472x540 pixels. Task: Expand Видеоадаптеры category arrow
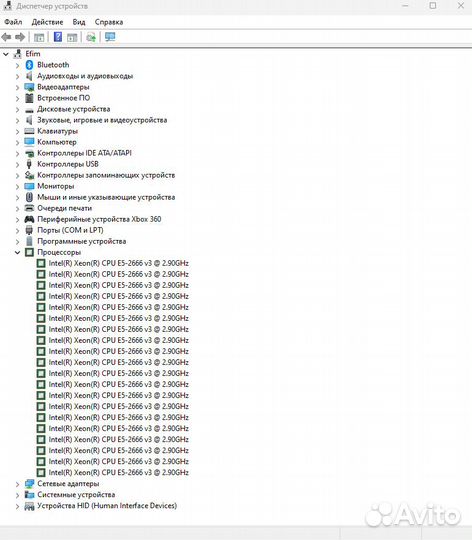18,87
